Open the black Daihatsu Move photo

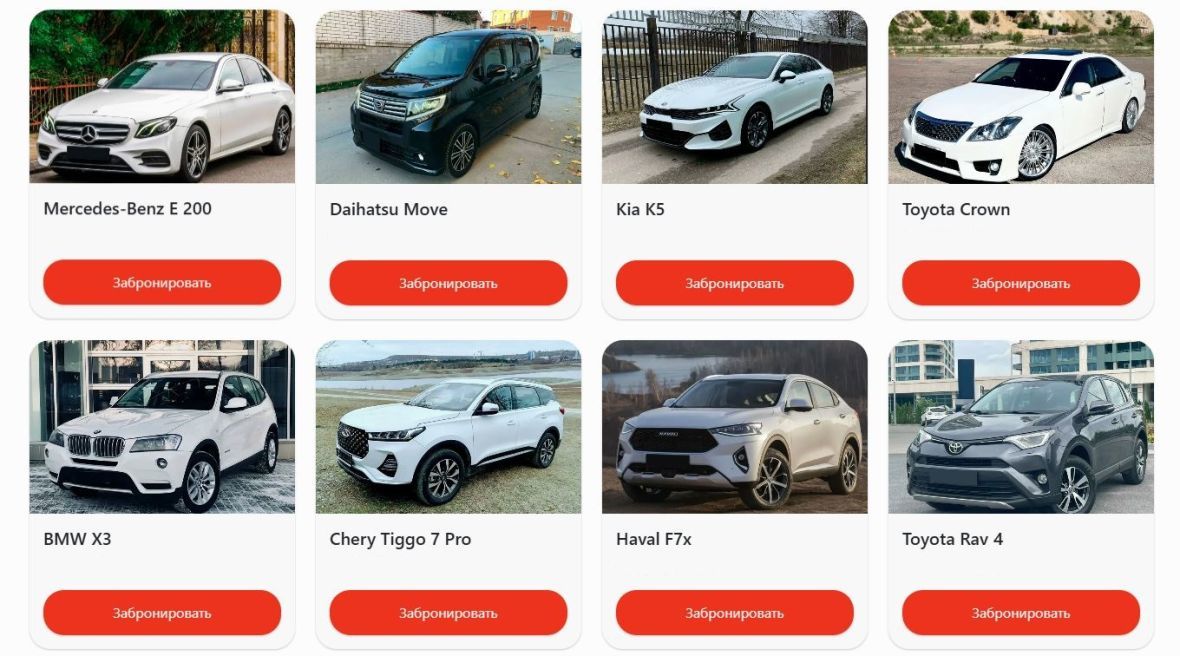pos(449,96)
